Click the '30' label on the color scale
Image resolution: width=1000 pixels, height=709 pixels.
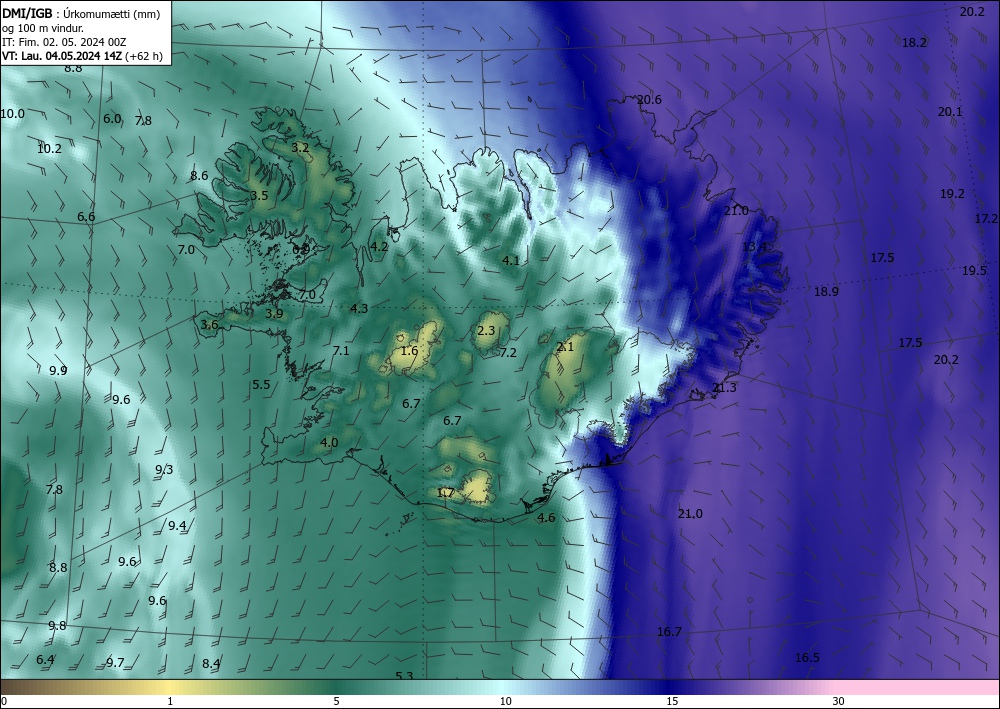[839, 701]
